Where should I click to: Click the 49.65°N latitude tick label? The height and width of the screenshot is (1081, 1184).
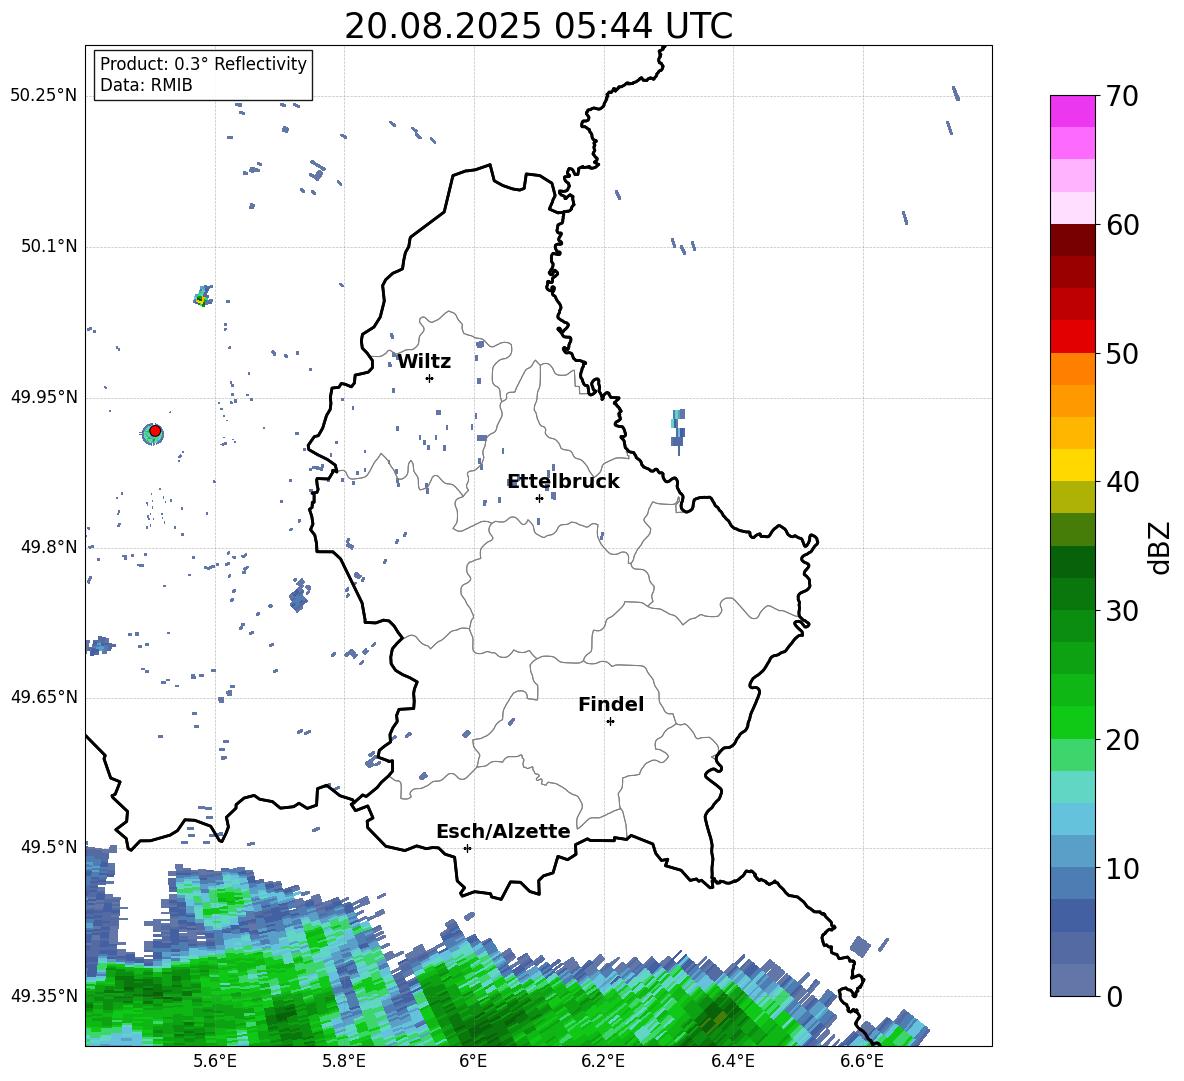click(x=44, y=697)
